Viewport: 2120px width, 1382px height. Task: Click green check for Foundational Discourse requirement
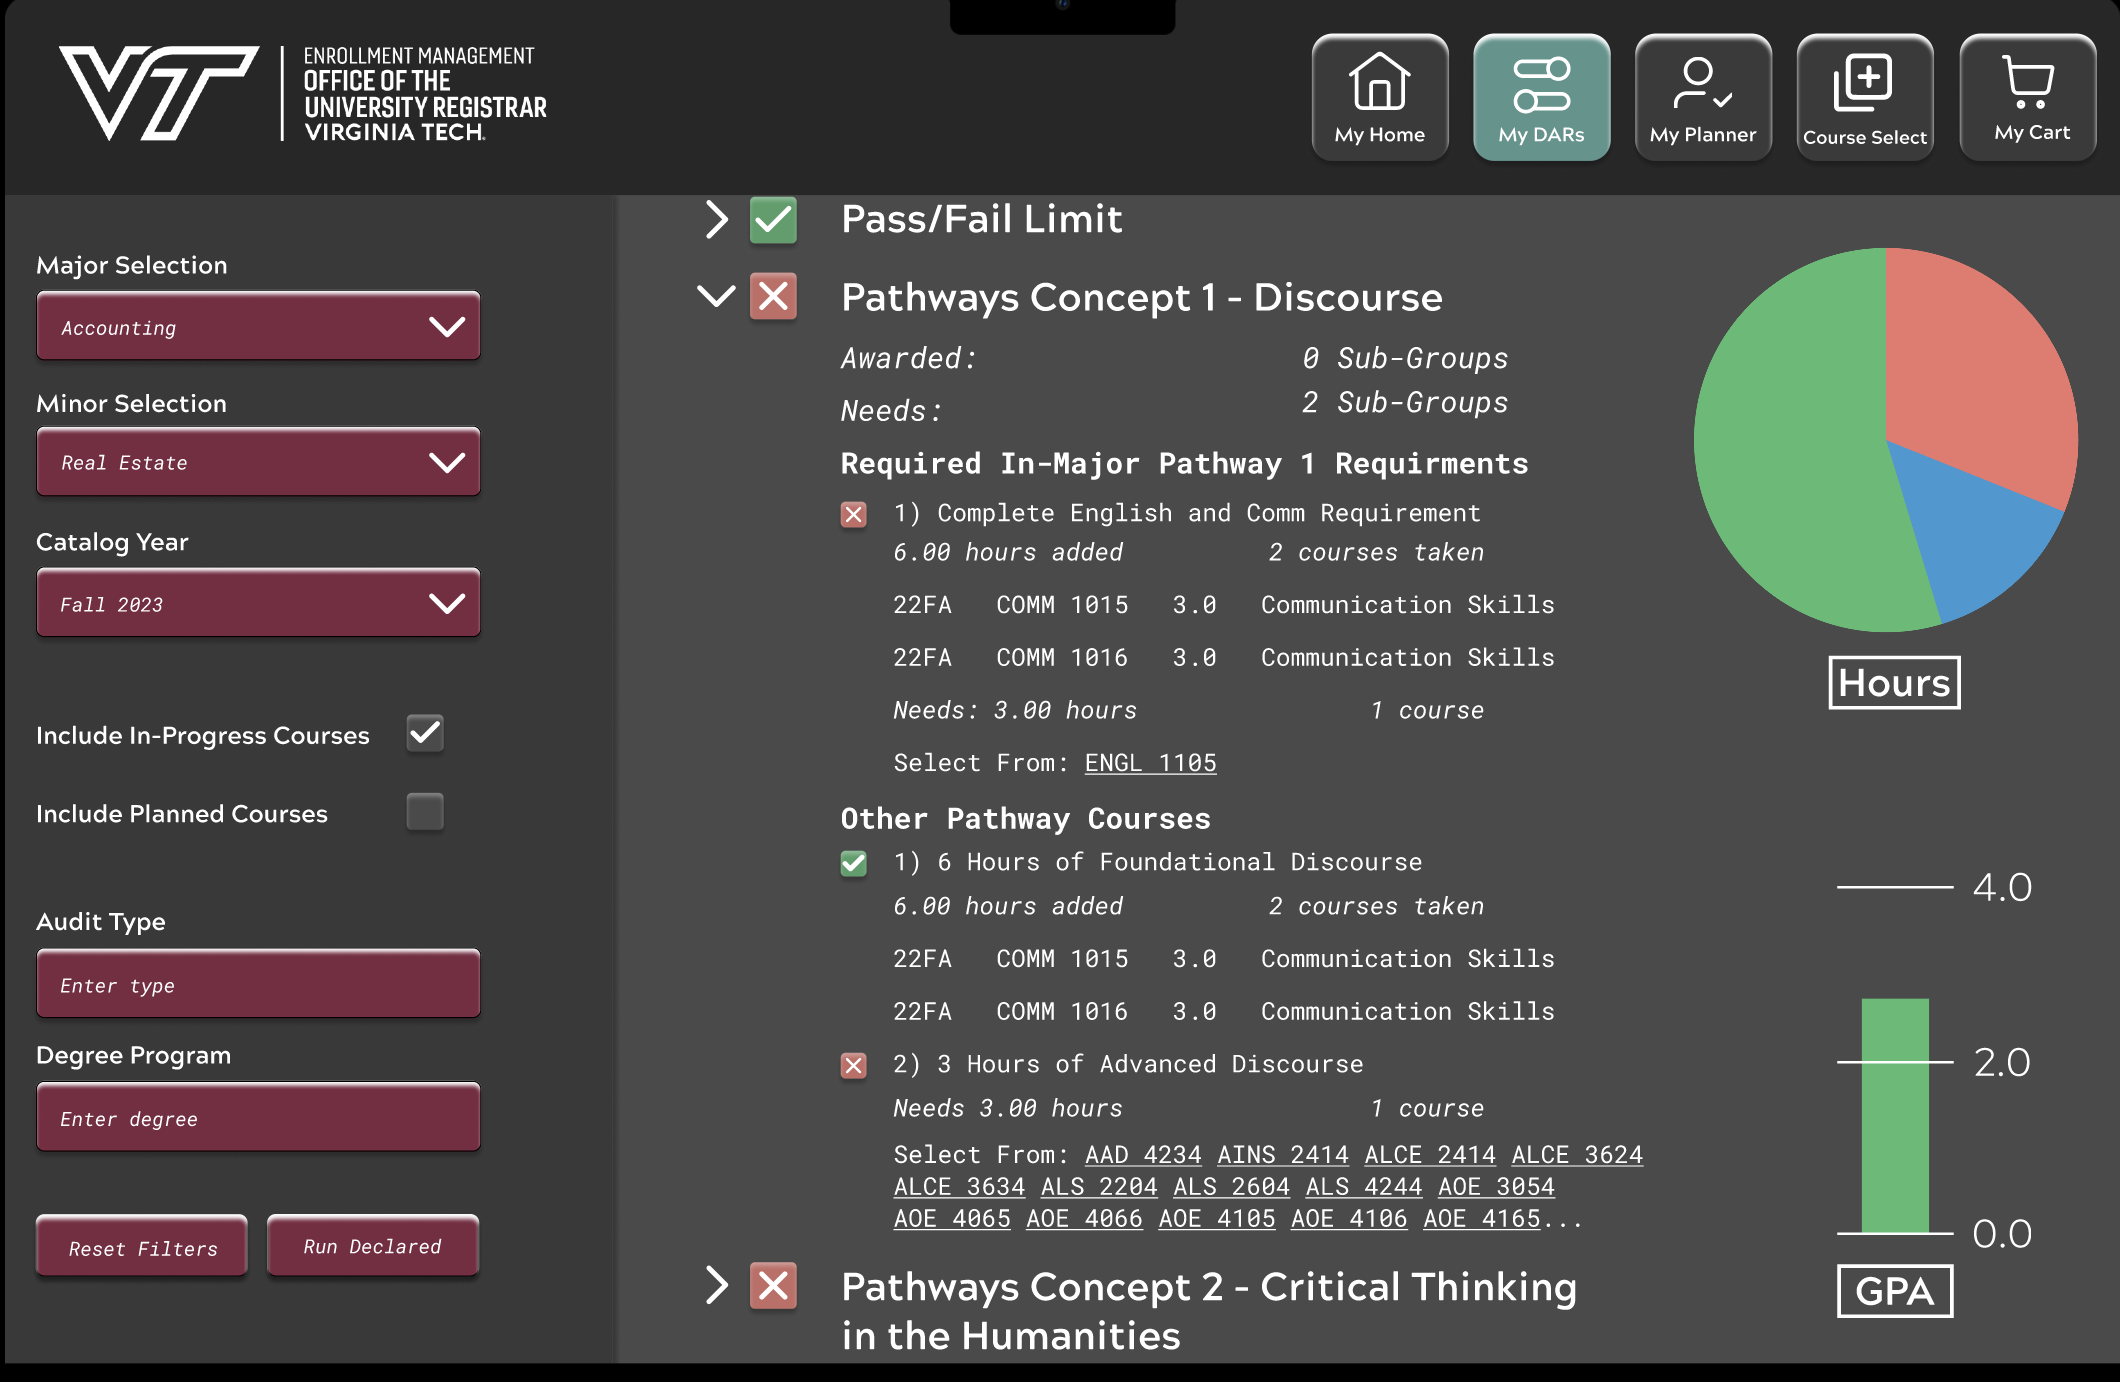point(853,863)
